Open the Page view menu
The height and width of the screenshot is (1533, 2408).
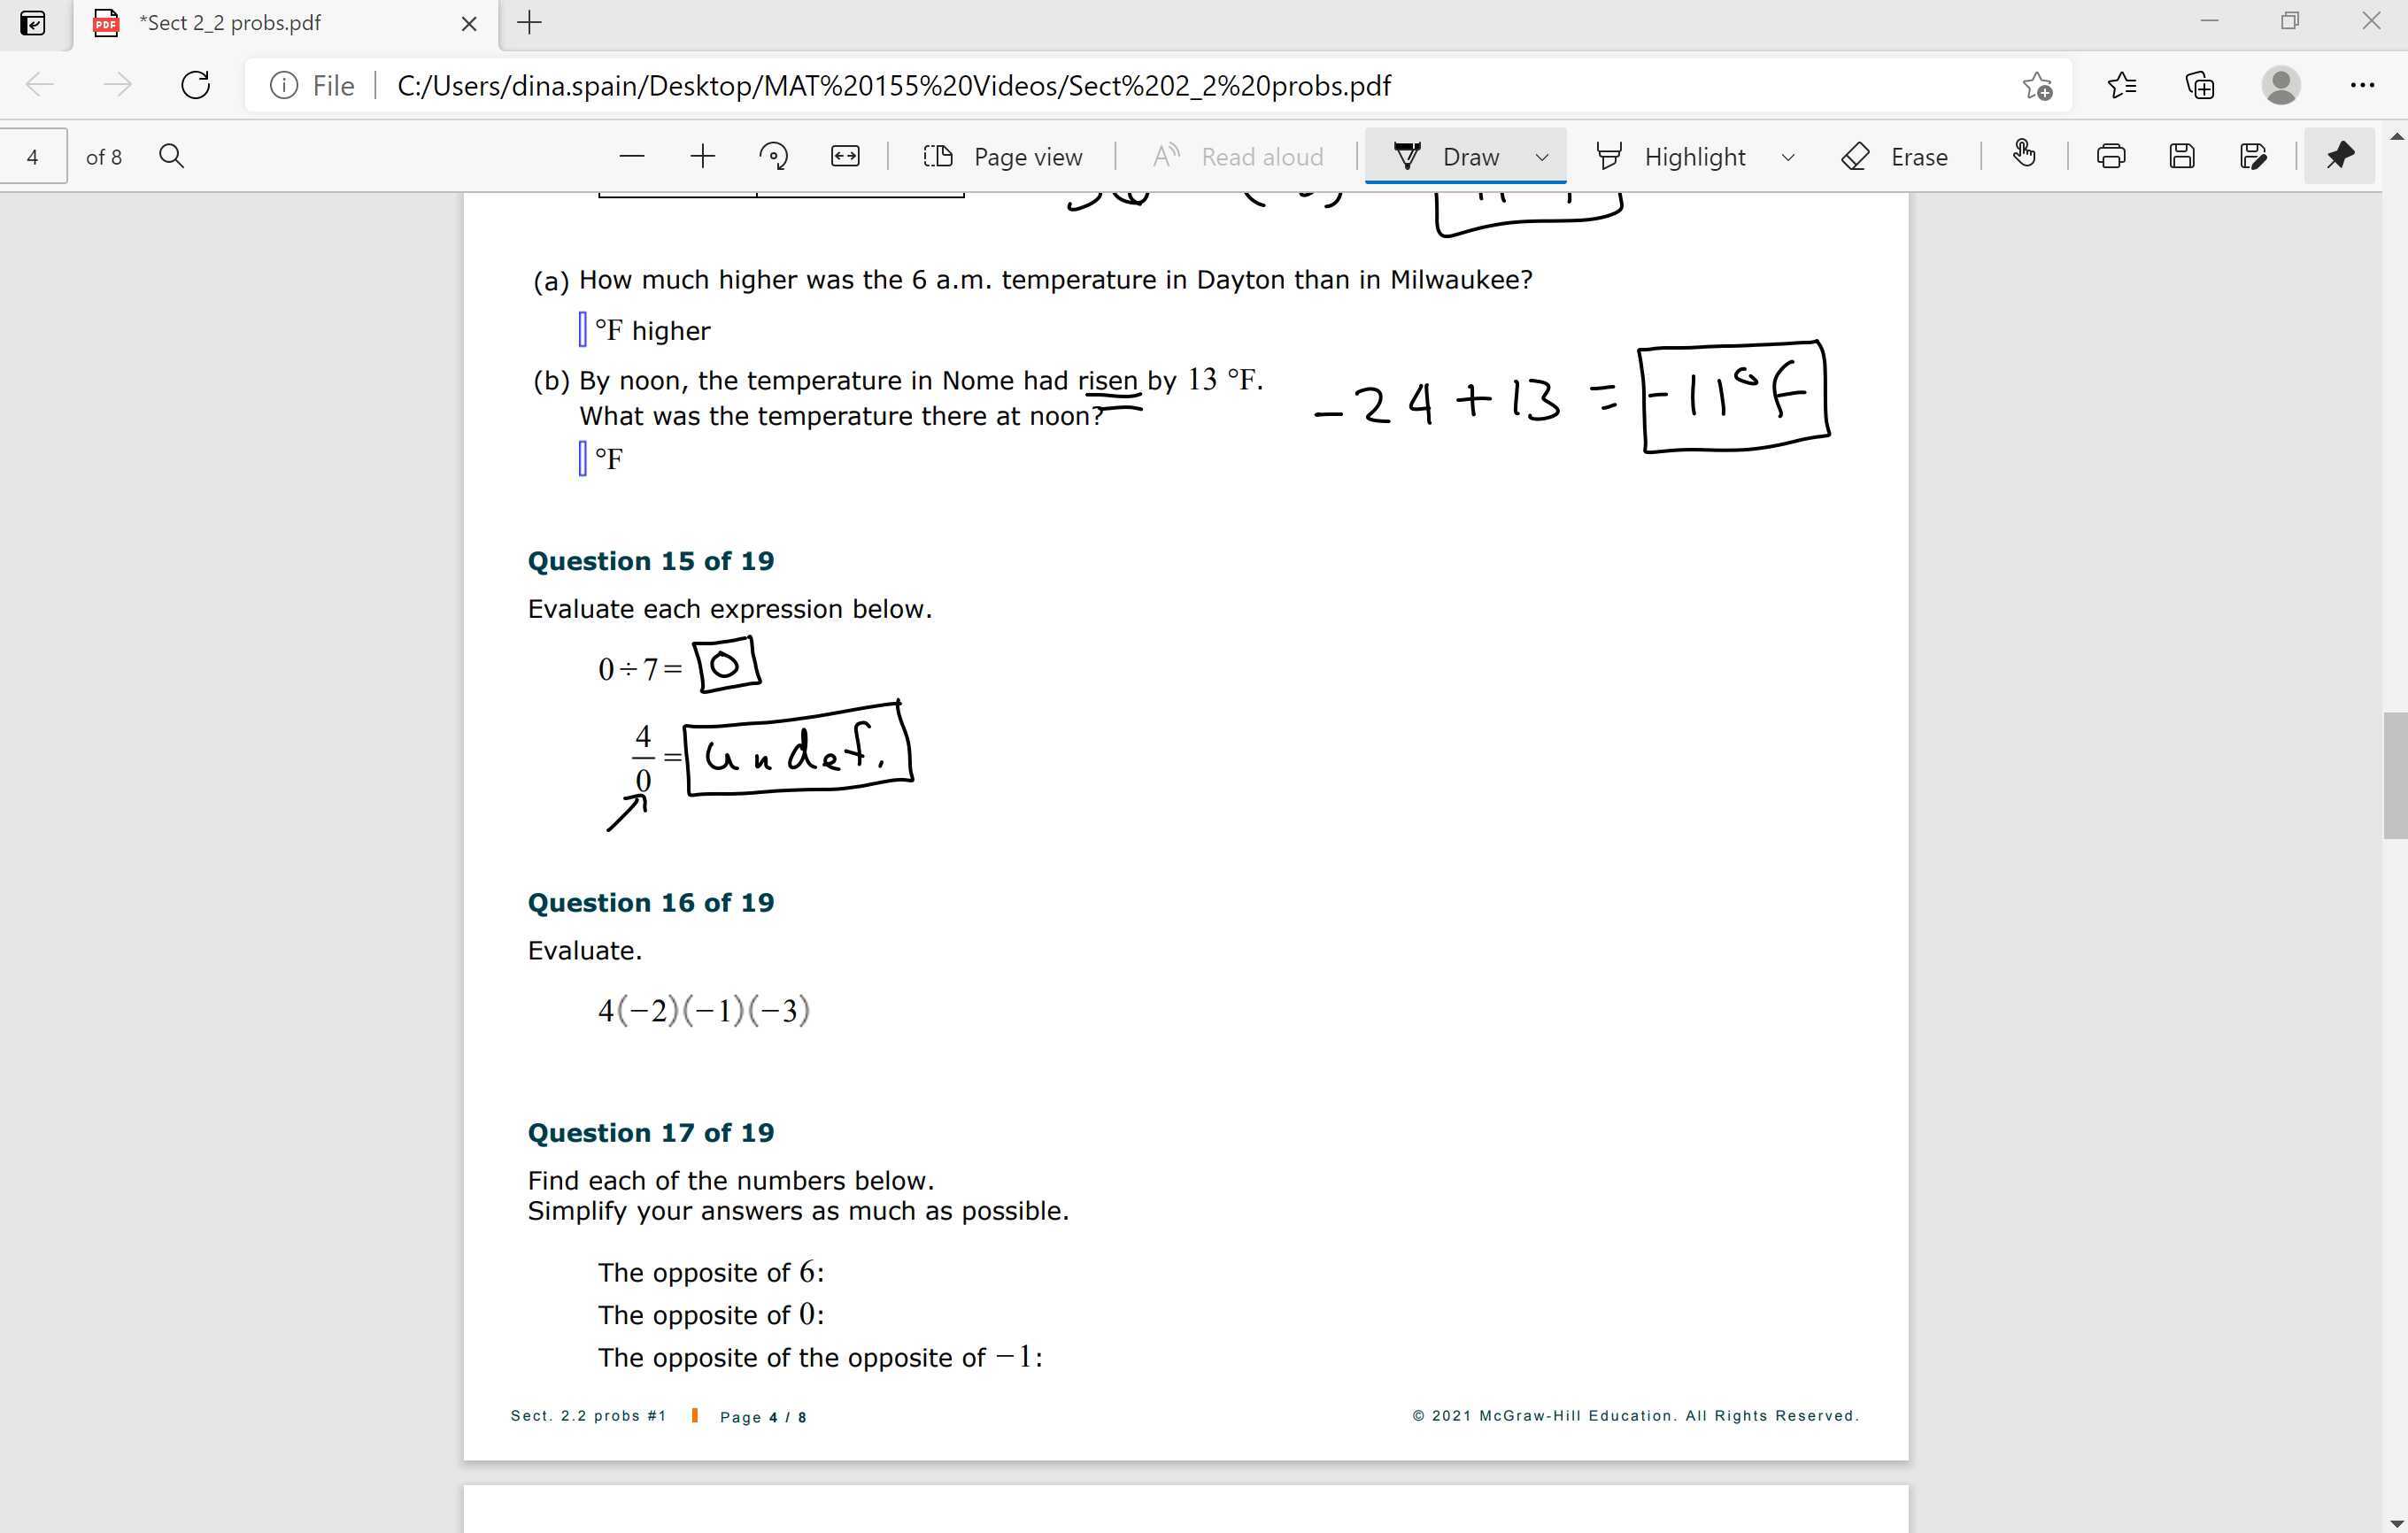[x=1003, y=156]
